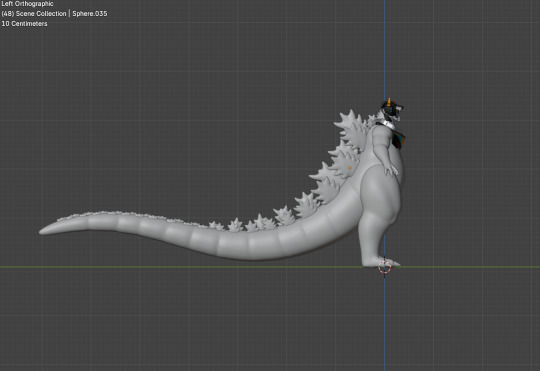
Task: Click the "Left Orthographic" view label
Action: tap(28, 4)
